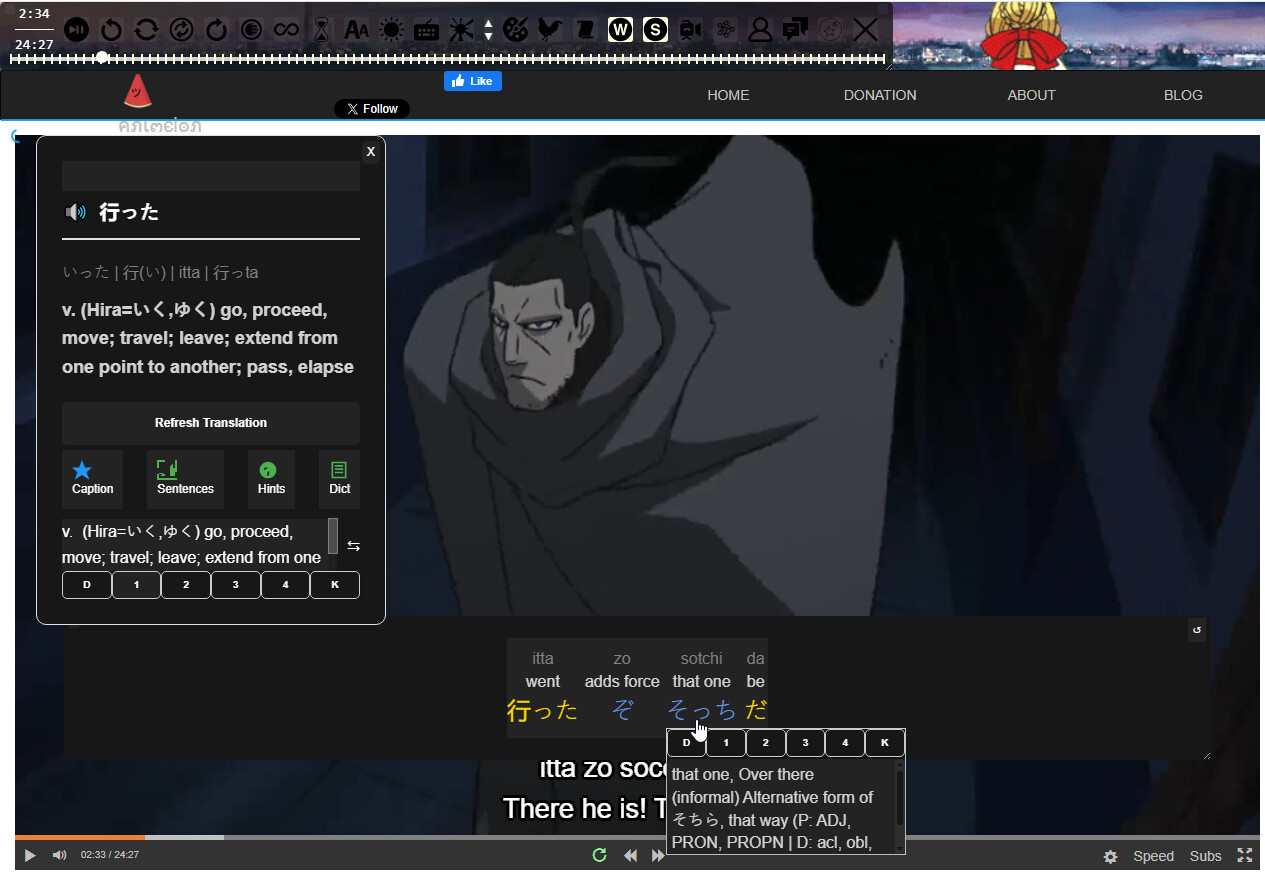Play audio for 行った with the speaker icon
This screenshot has width=1265, height=878.
tap(75, 212)
